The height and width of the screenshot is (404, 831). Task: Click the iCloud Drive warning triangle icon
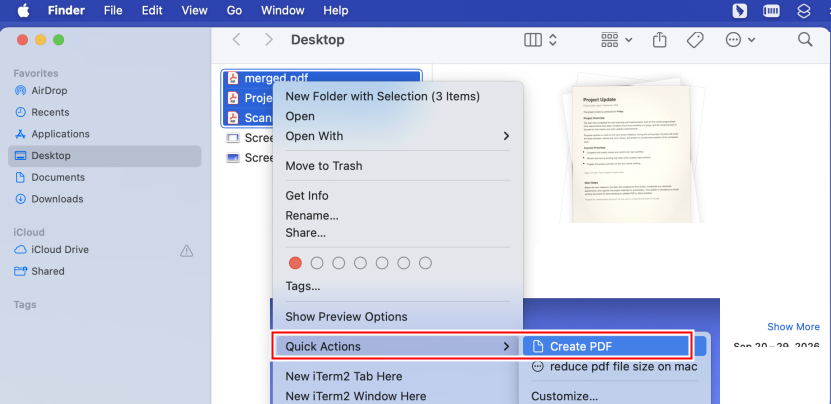tap(187, 250)
